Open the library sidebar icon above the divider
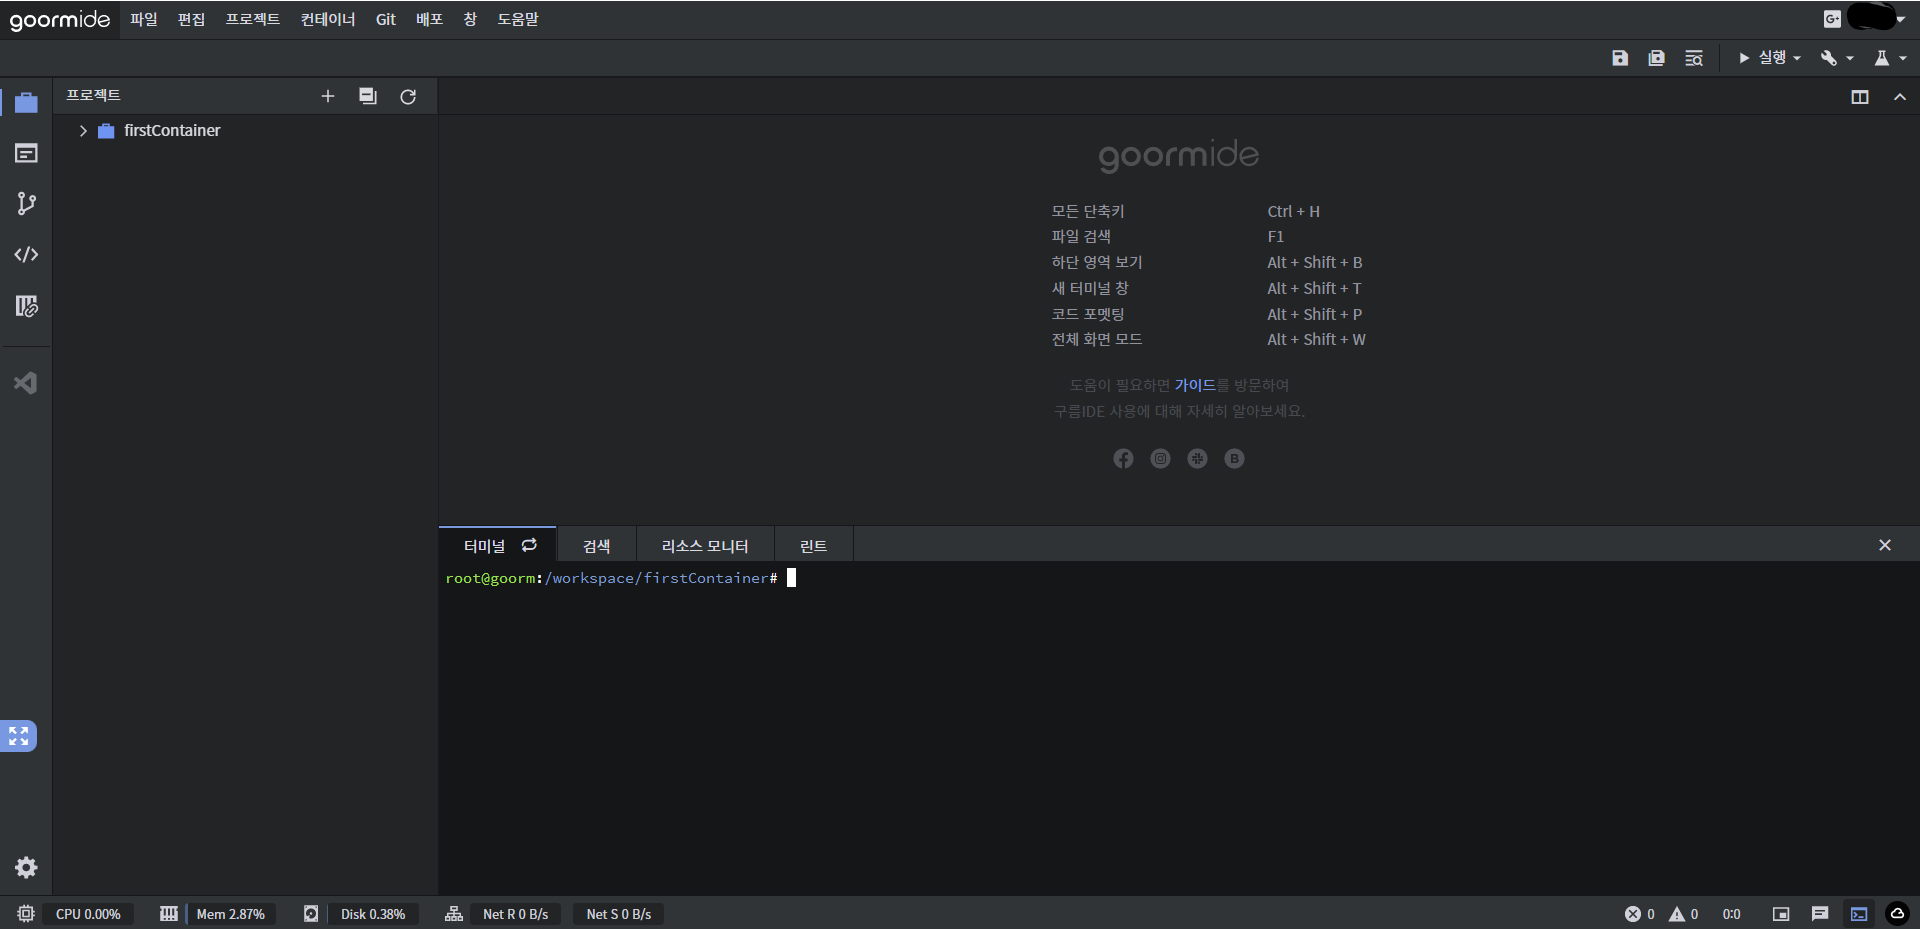The width and height of the screenshot is (1920, 929). [26, 306]
